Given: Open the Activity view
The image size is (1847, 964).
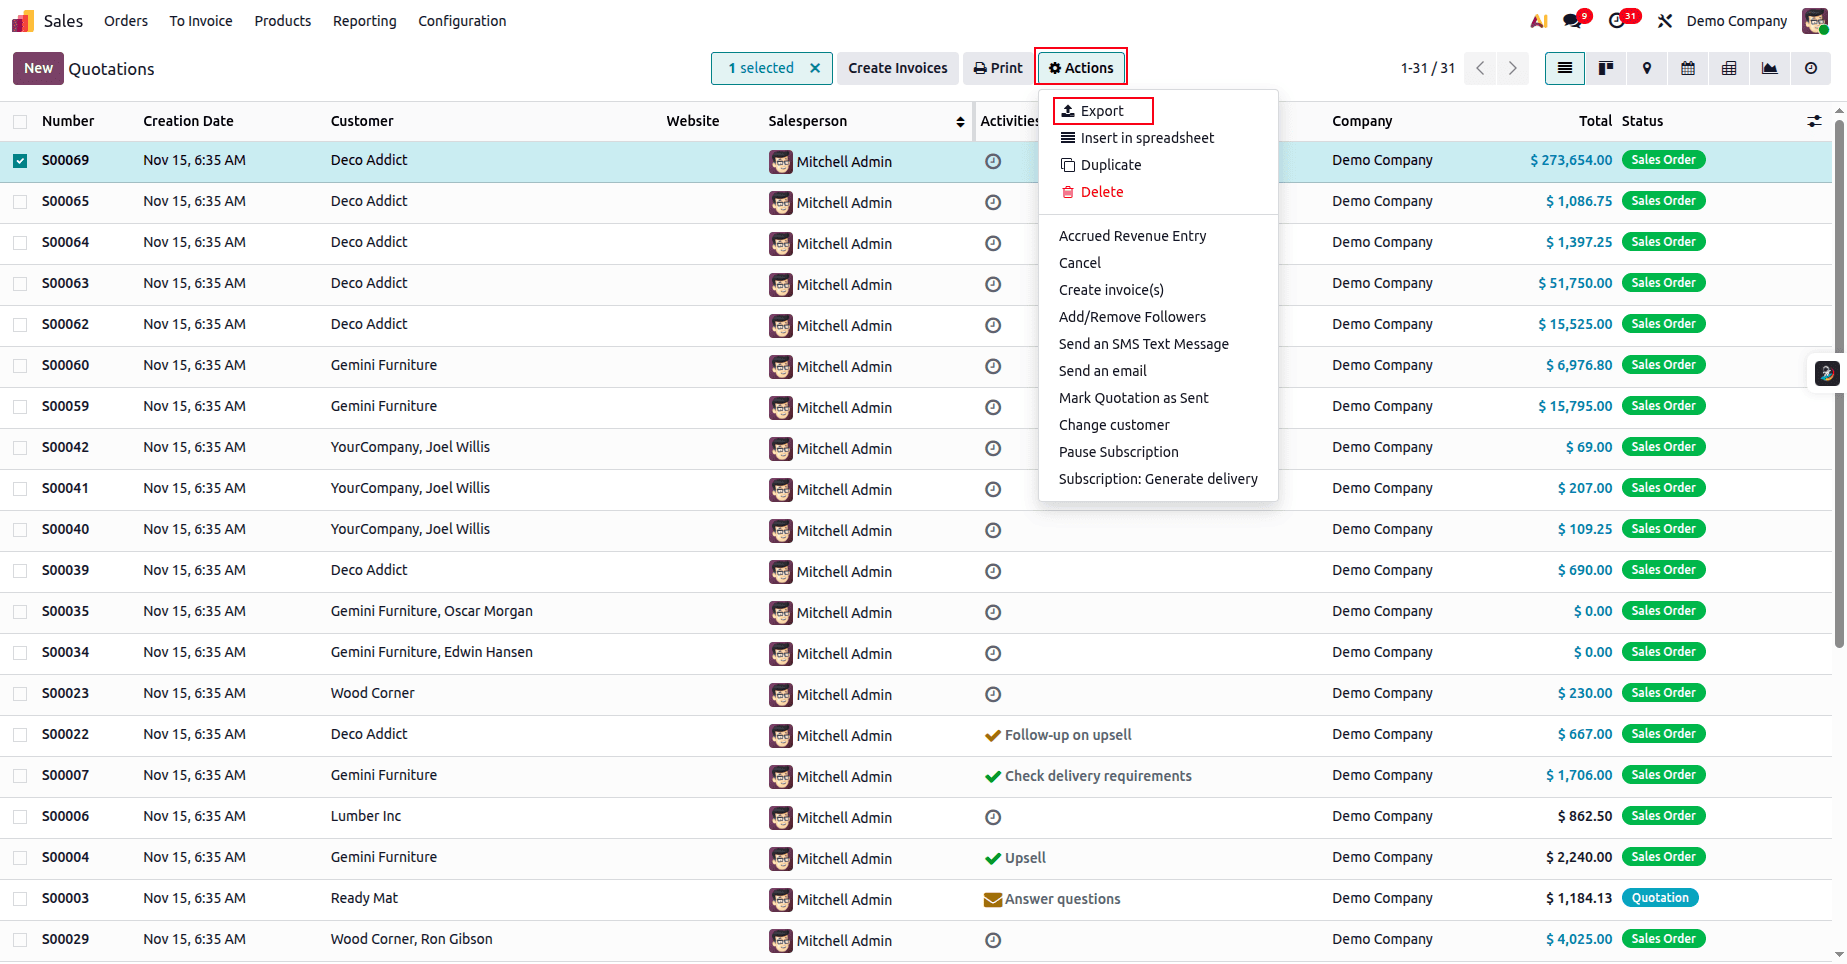Looking at the screenshot, I should (x=1810, y=68).
